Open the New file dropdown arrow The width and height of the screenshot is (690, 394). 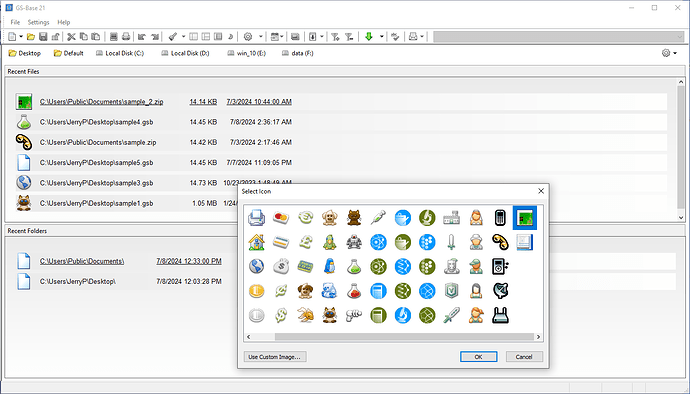tap(21, 37)
